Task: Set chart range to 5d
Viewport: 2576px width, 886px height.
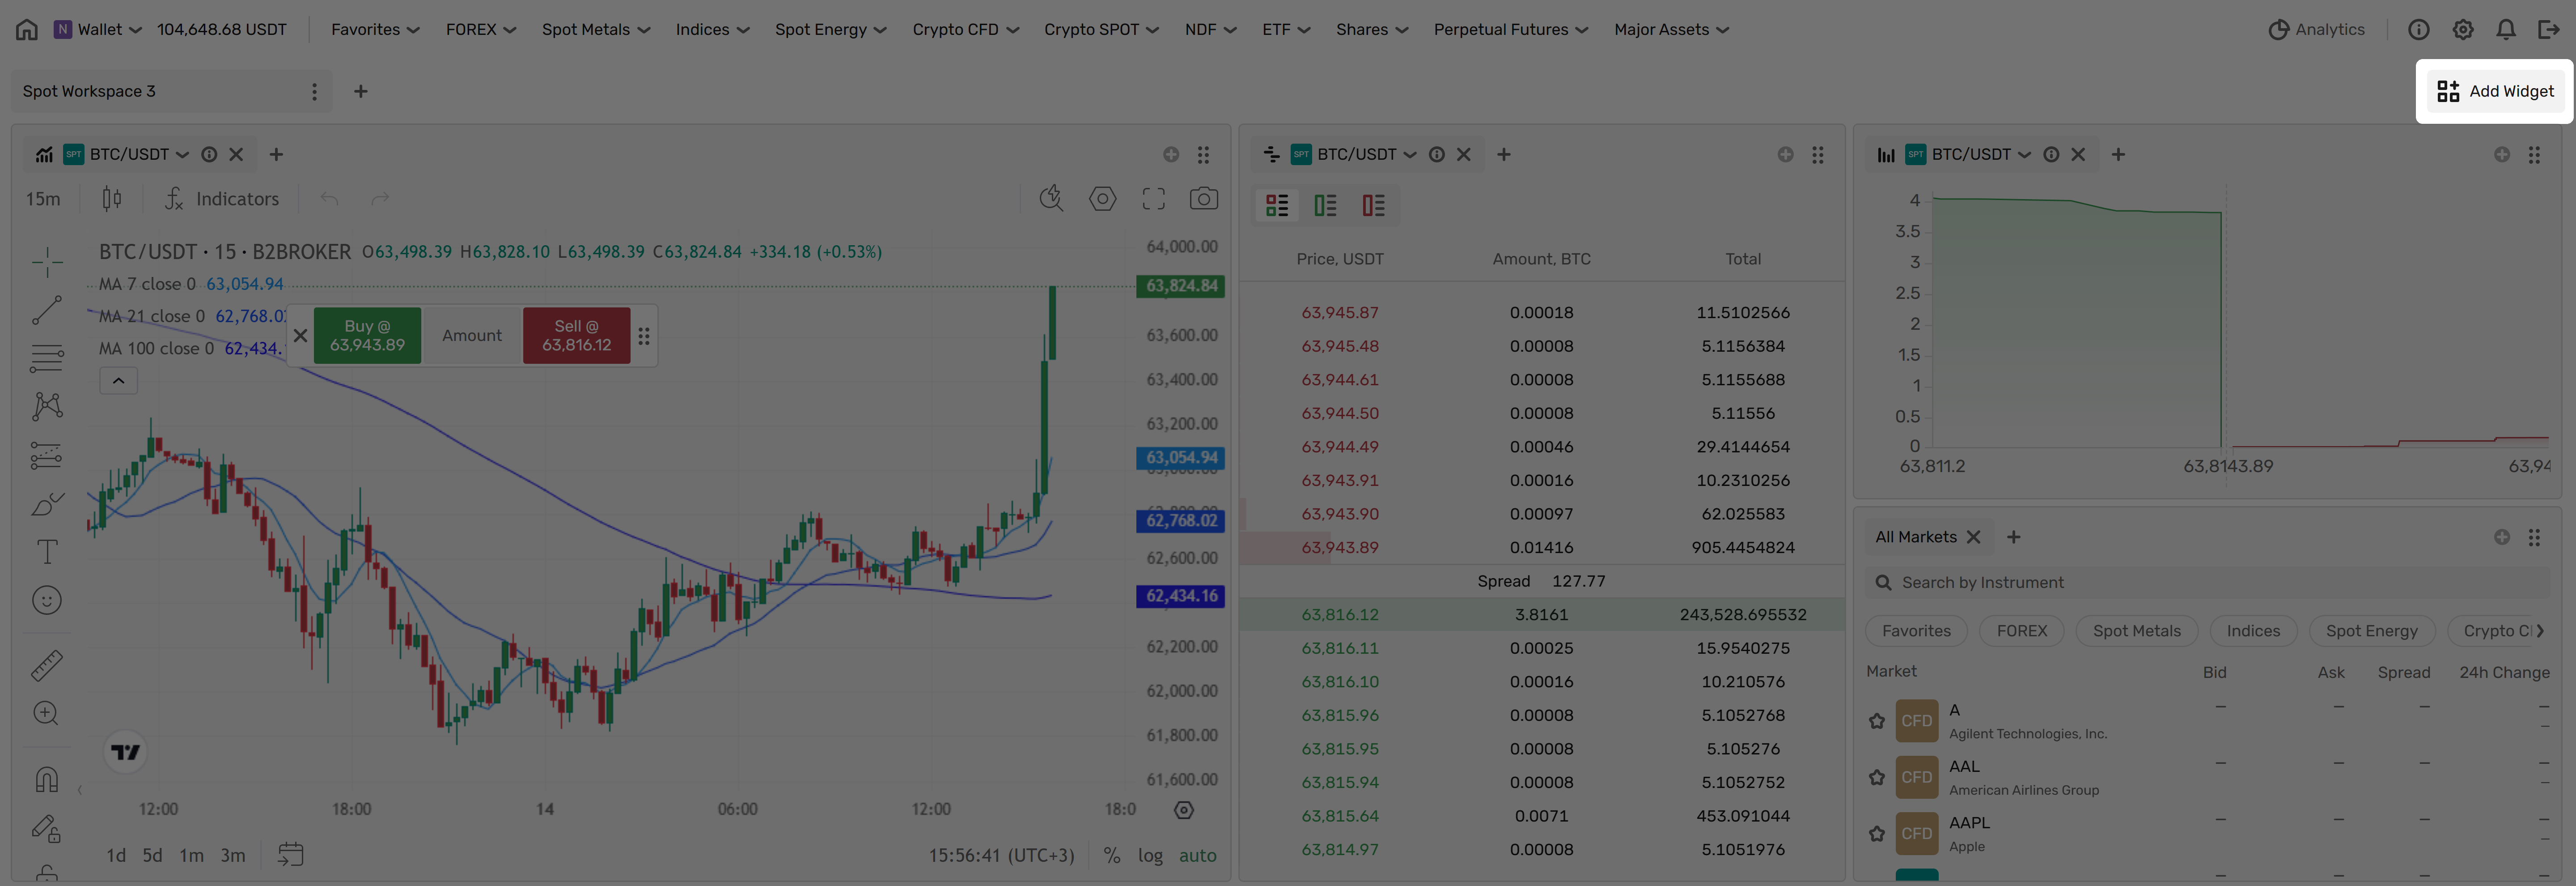Action: point(152,856)
